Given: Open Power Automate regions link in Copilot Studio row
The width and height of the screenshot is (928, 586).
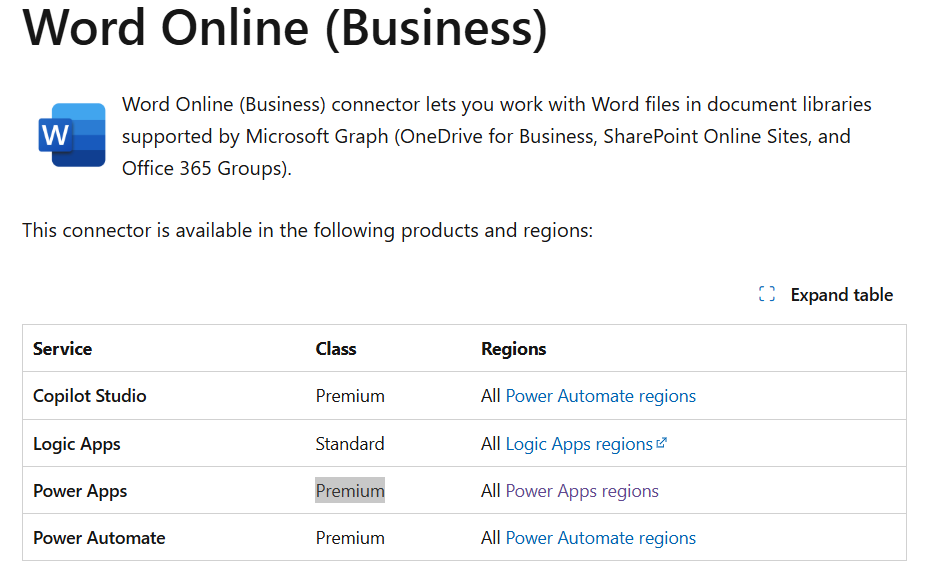Looking at the screenshot, I should [600, 396].
